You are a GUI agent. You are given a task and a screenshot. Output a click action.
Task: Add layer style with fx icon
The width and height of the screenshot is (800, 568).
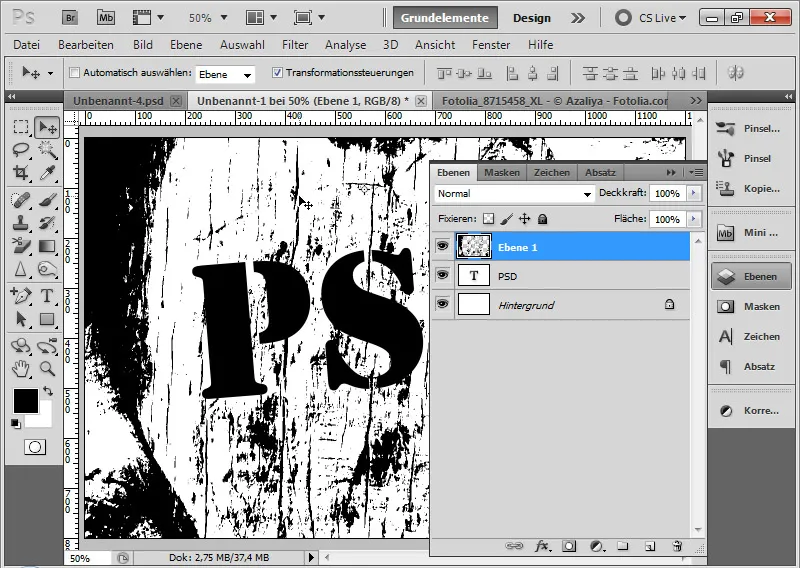click(542, 546)
